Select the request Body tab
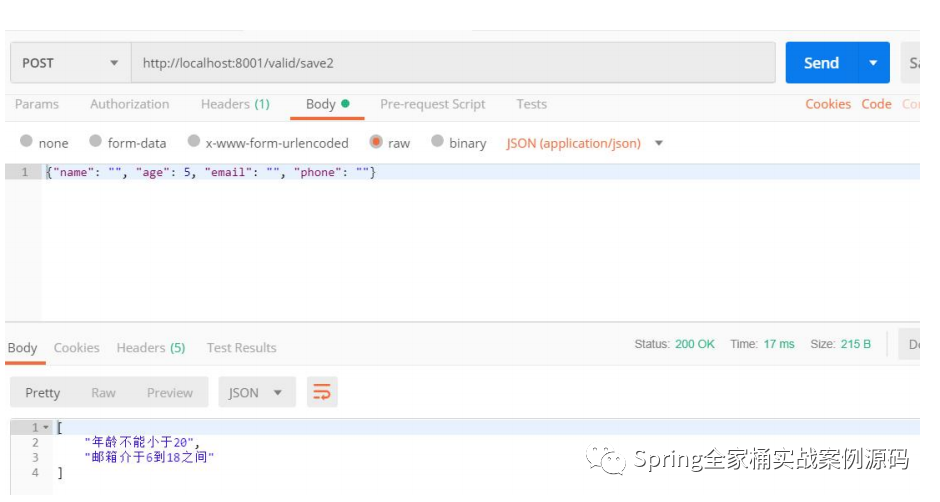940x502 pixels. (x=327, y=104)
